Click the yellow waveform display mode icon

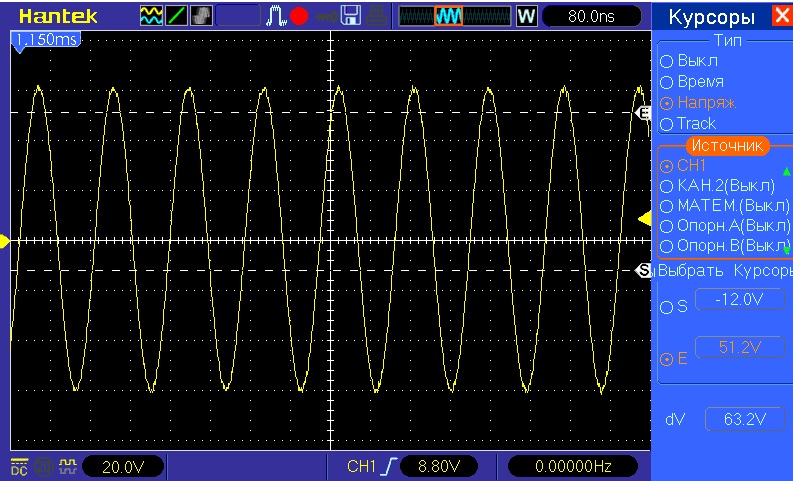click(x=151, y=16)
